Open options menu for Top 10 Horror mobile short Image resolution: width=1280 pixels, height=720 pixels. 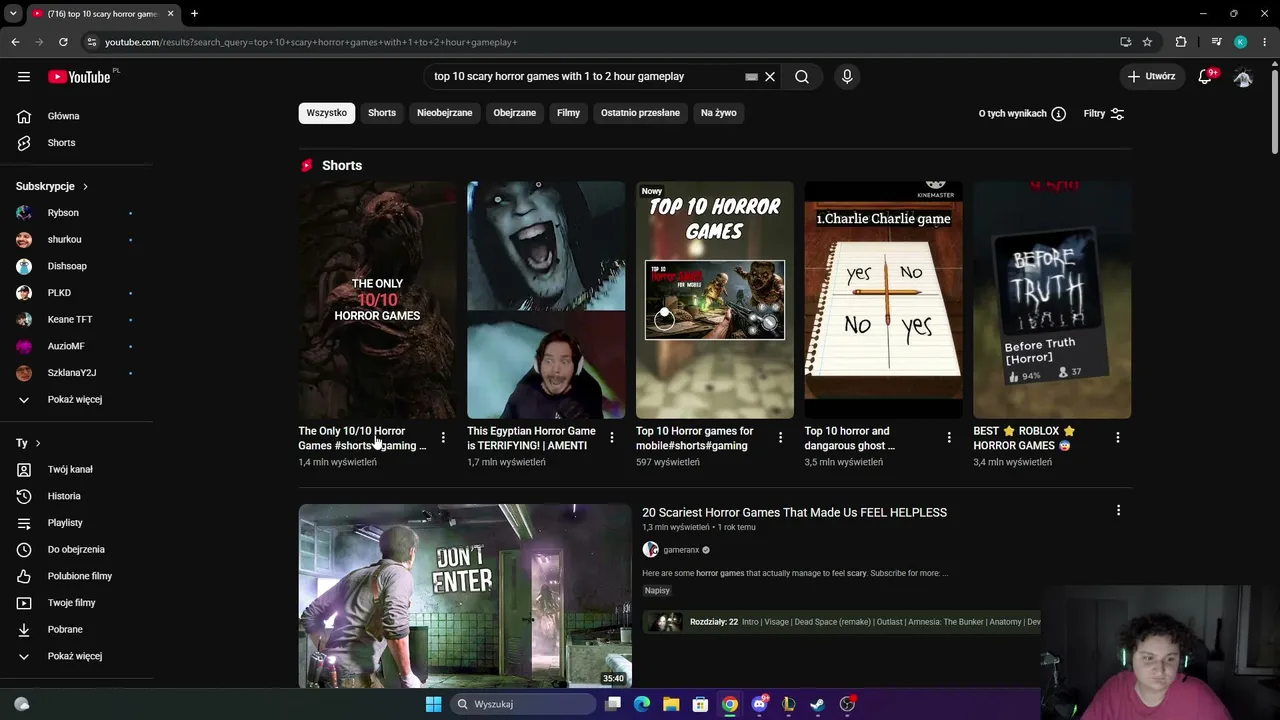(780, 438)
